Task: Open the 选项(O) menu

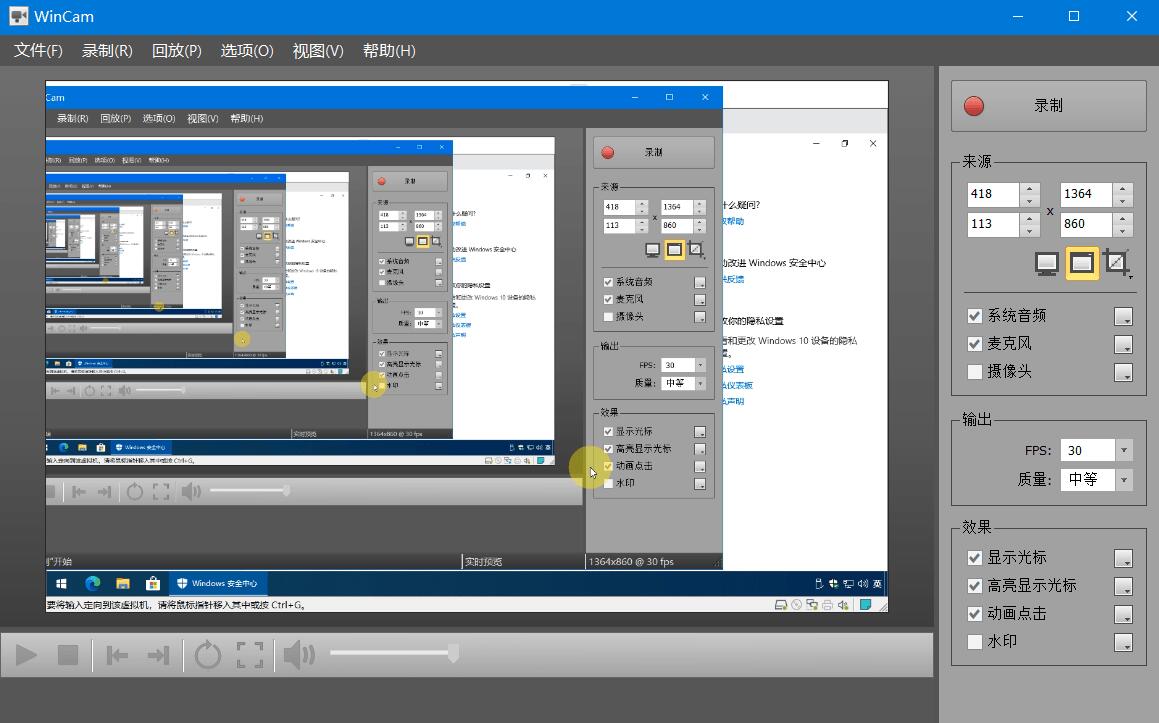Action: [x=247, y=50]
